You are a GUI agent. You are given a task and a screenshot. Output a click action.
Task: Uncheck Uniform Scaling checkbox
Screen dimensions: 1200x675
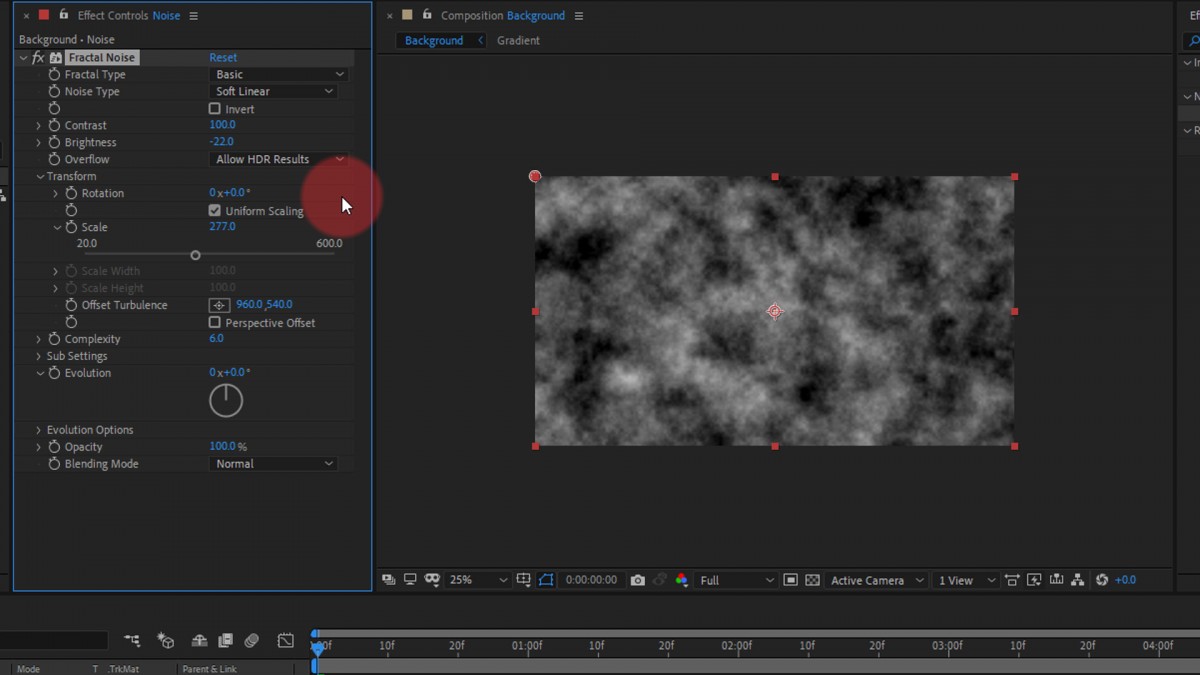214,210
